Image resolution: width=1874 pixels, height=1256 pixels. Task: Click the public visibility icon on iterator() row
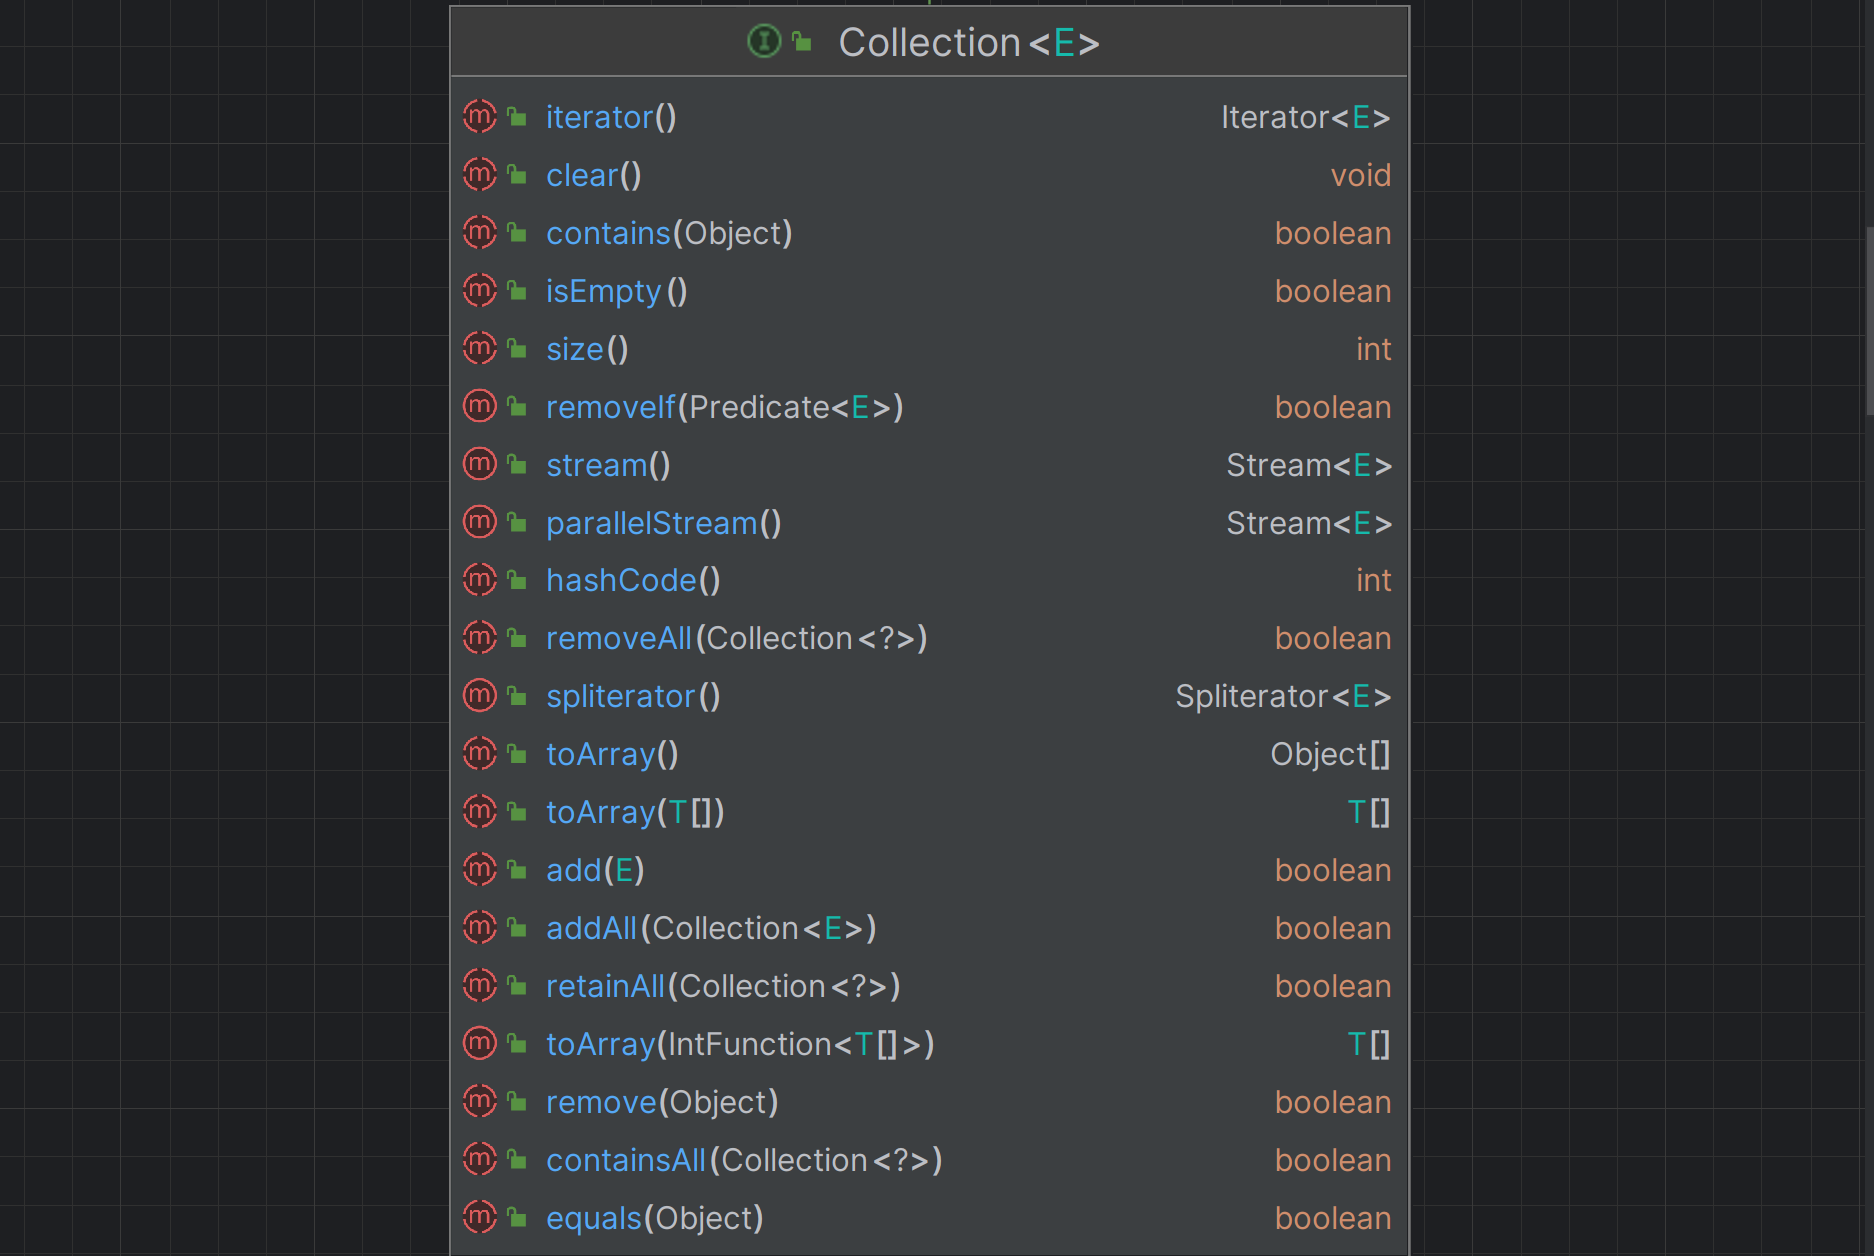tap(517, 117)
